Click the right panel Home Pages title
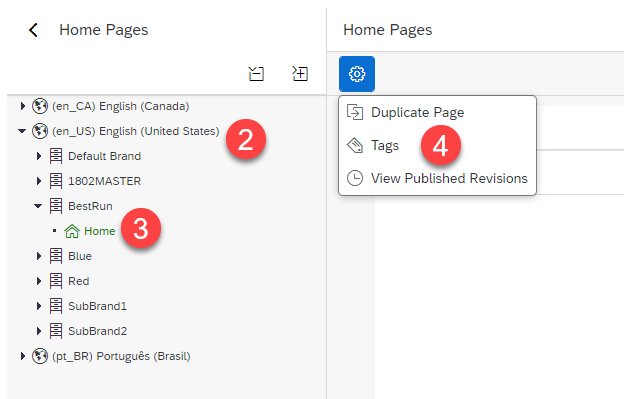 388,30
